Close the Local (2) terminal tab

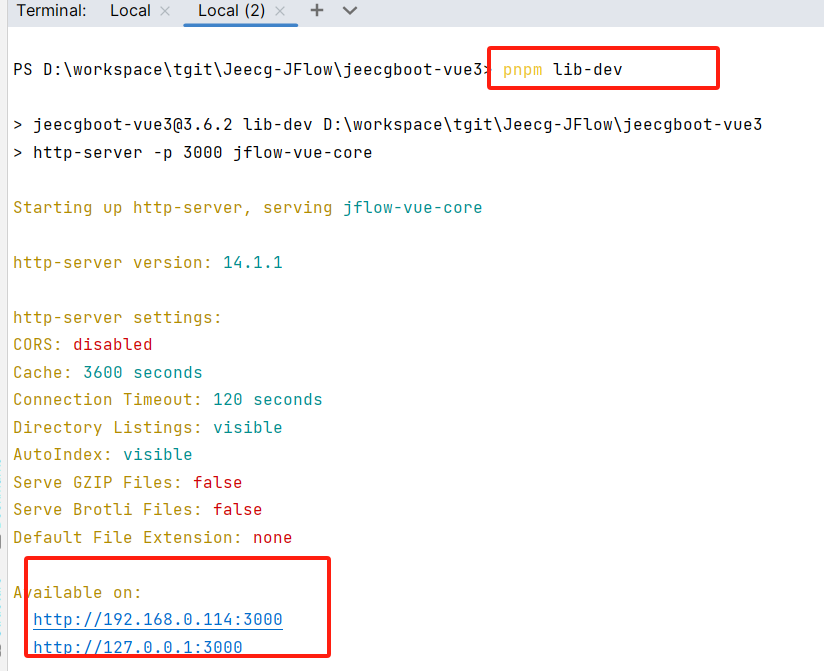point(280,11)
